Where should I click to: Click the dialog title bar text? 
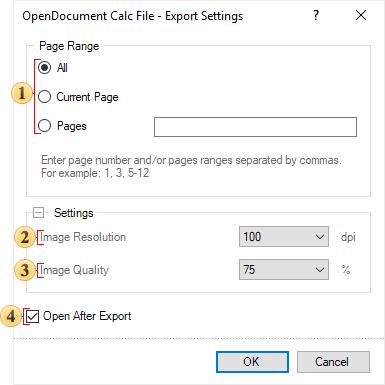[133, 16]
